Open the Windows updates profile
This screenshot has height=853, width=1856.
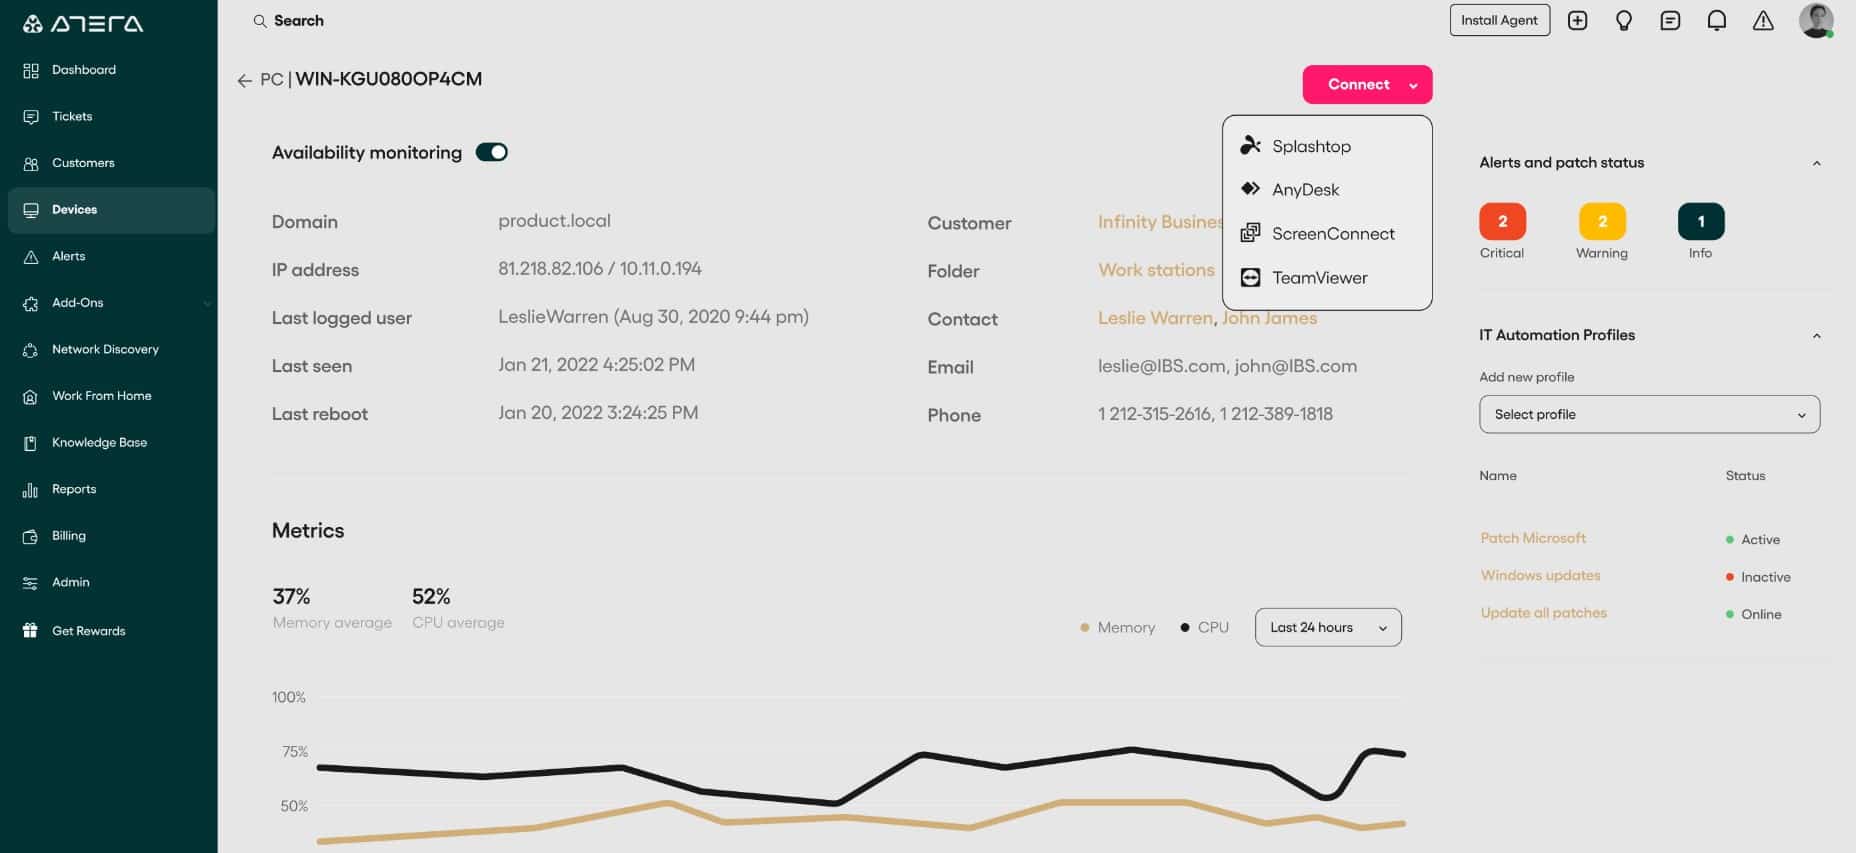pyautogui.click(x=1540, y=576)
